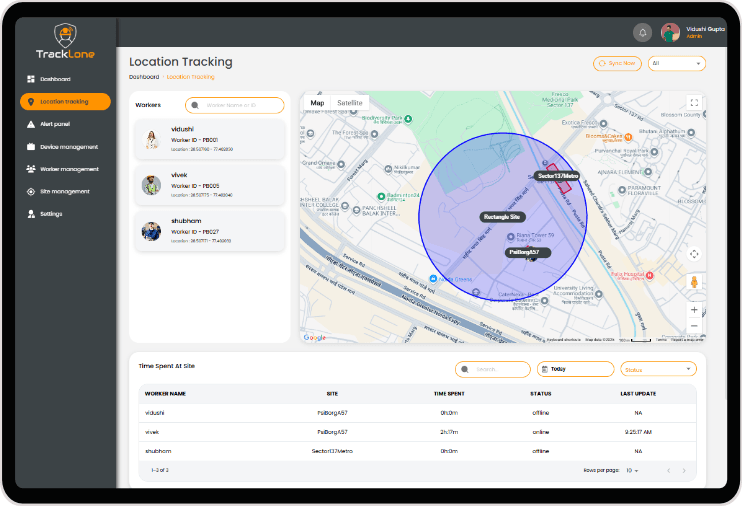This screenshot has width=742, height=506.
Task: Click the Site management target icon
Action: pyautogui.click(x=31, y=192)
